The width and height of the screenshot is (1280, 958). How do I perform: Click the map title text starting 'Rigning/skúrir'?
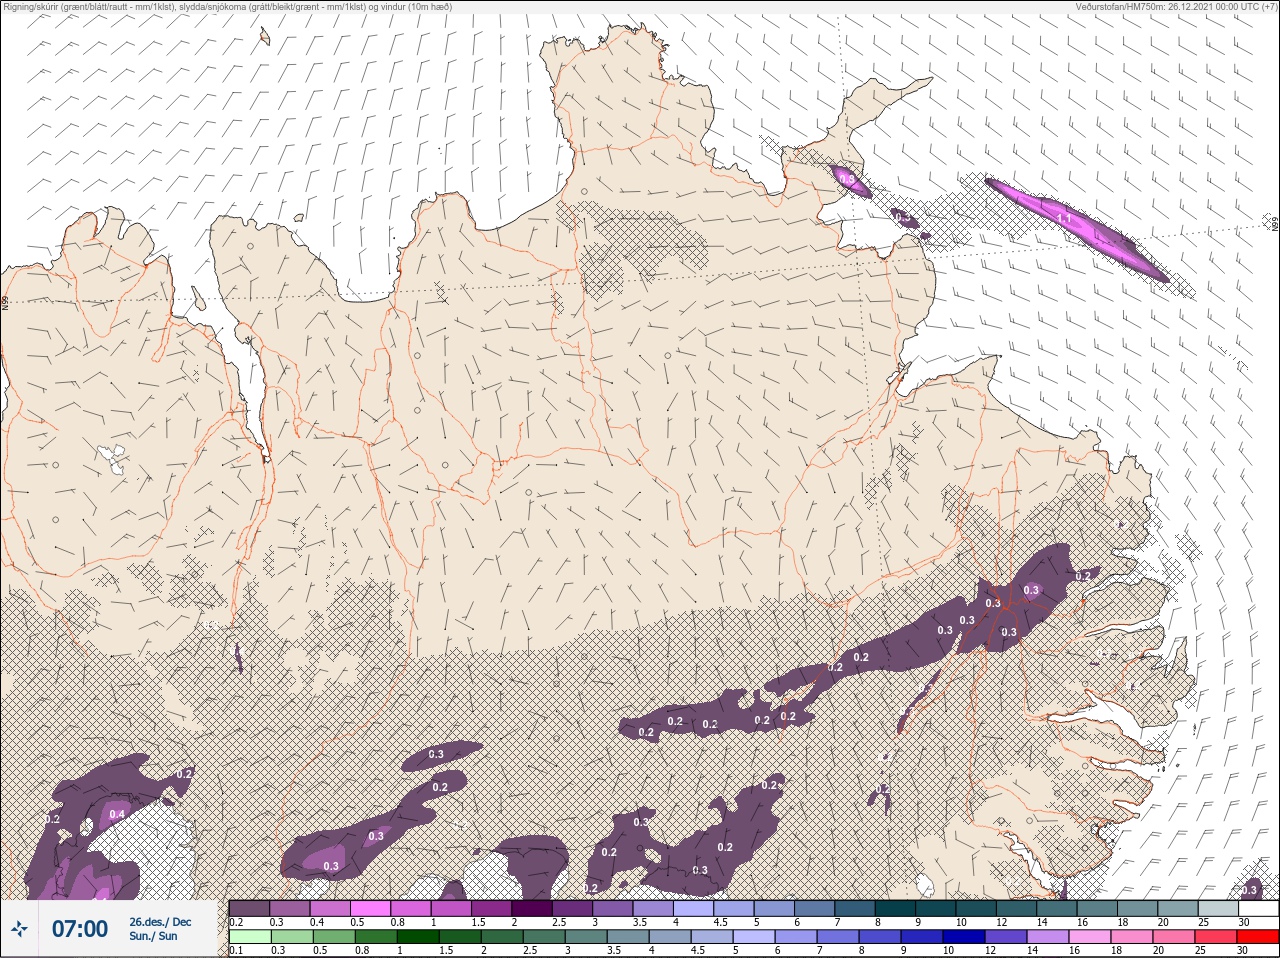(x=227, y=7)
